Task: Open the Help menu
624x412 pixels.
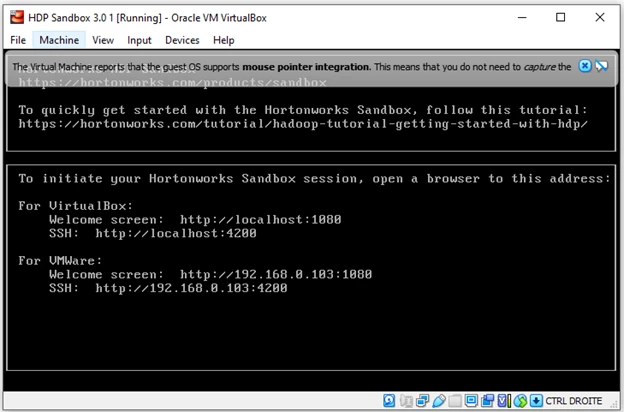Action: [224, 40]
